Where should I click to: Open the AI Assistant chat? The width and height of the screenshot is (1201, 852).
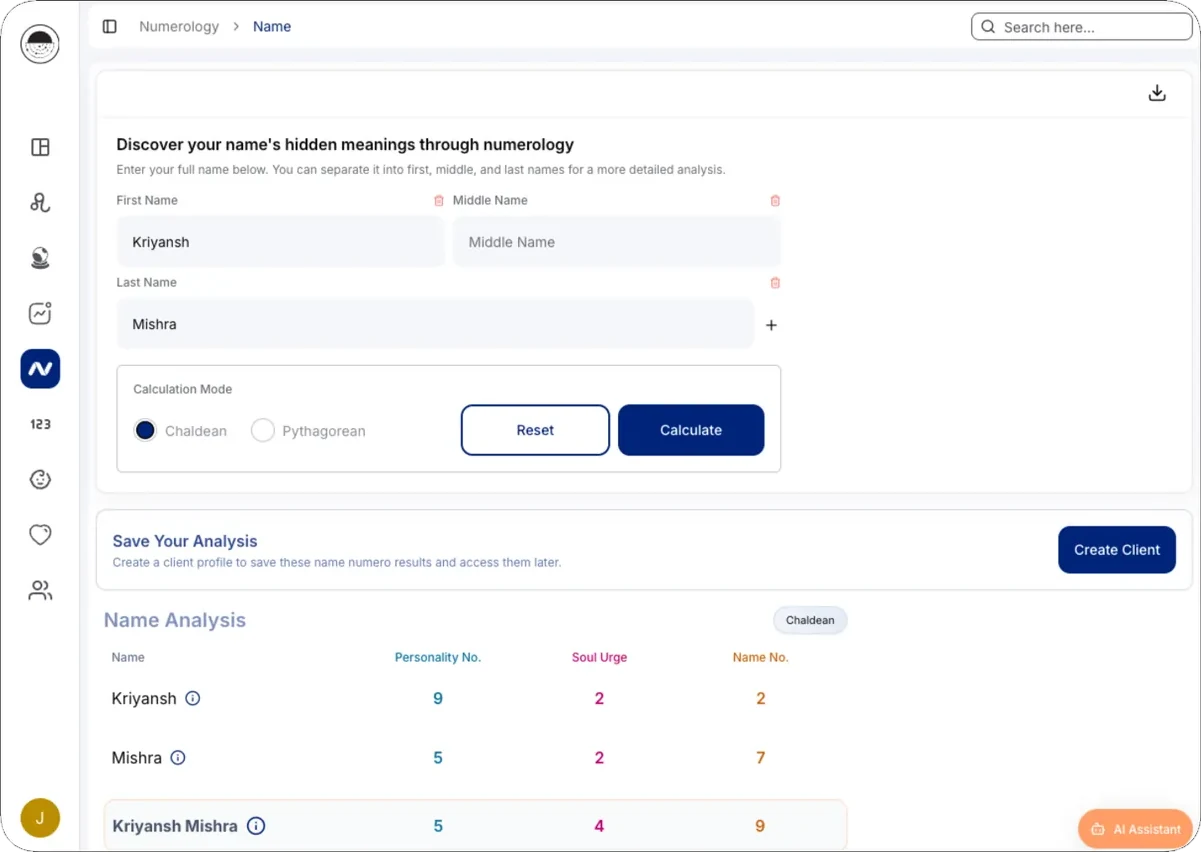pos(1136,829)
